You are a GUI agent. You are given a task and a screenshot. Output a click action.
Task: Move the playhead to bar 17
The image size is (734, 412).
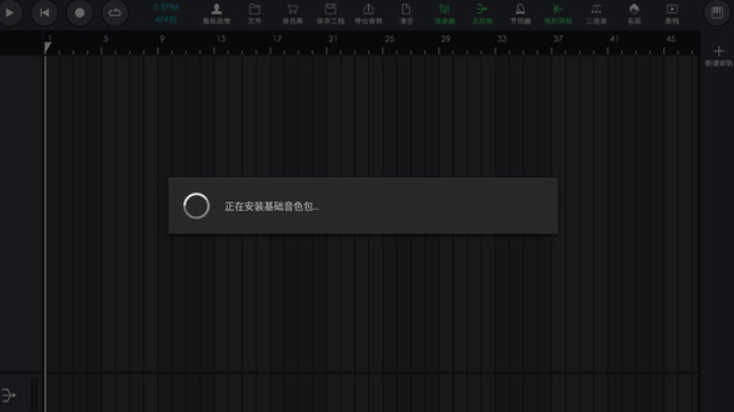coord(277,39)
